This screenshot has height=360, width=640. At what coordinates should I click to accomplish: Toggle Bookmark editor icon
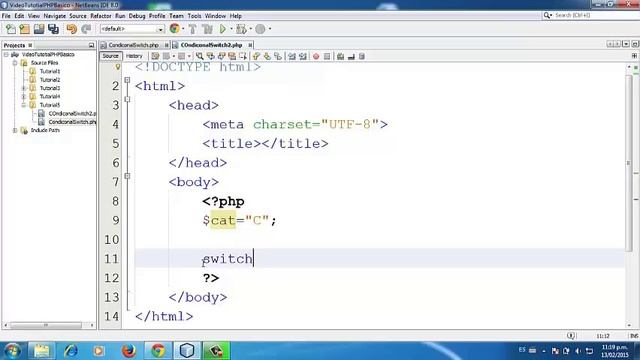pos(278,56)
